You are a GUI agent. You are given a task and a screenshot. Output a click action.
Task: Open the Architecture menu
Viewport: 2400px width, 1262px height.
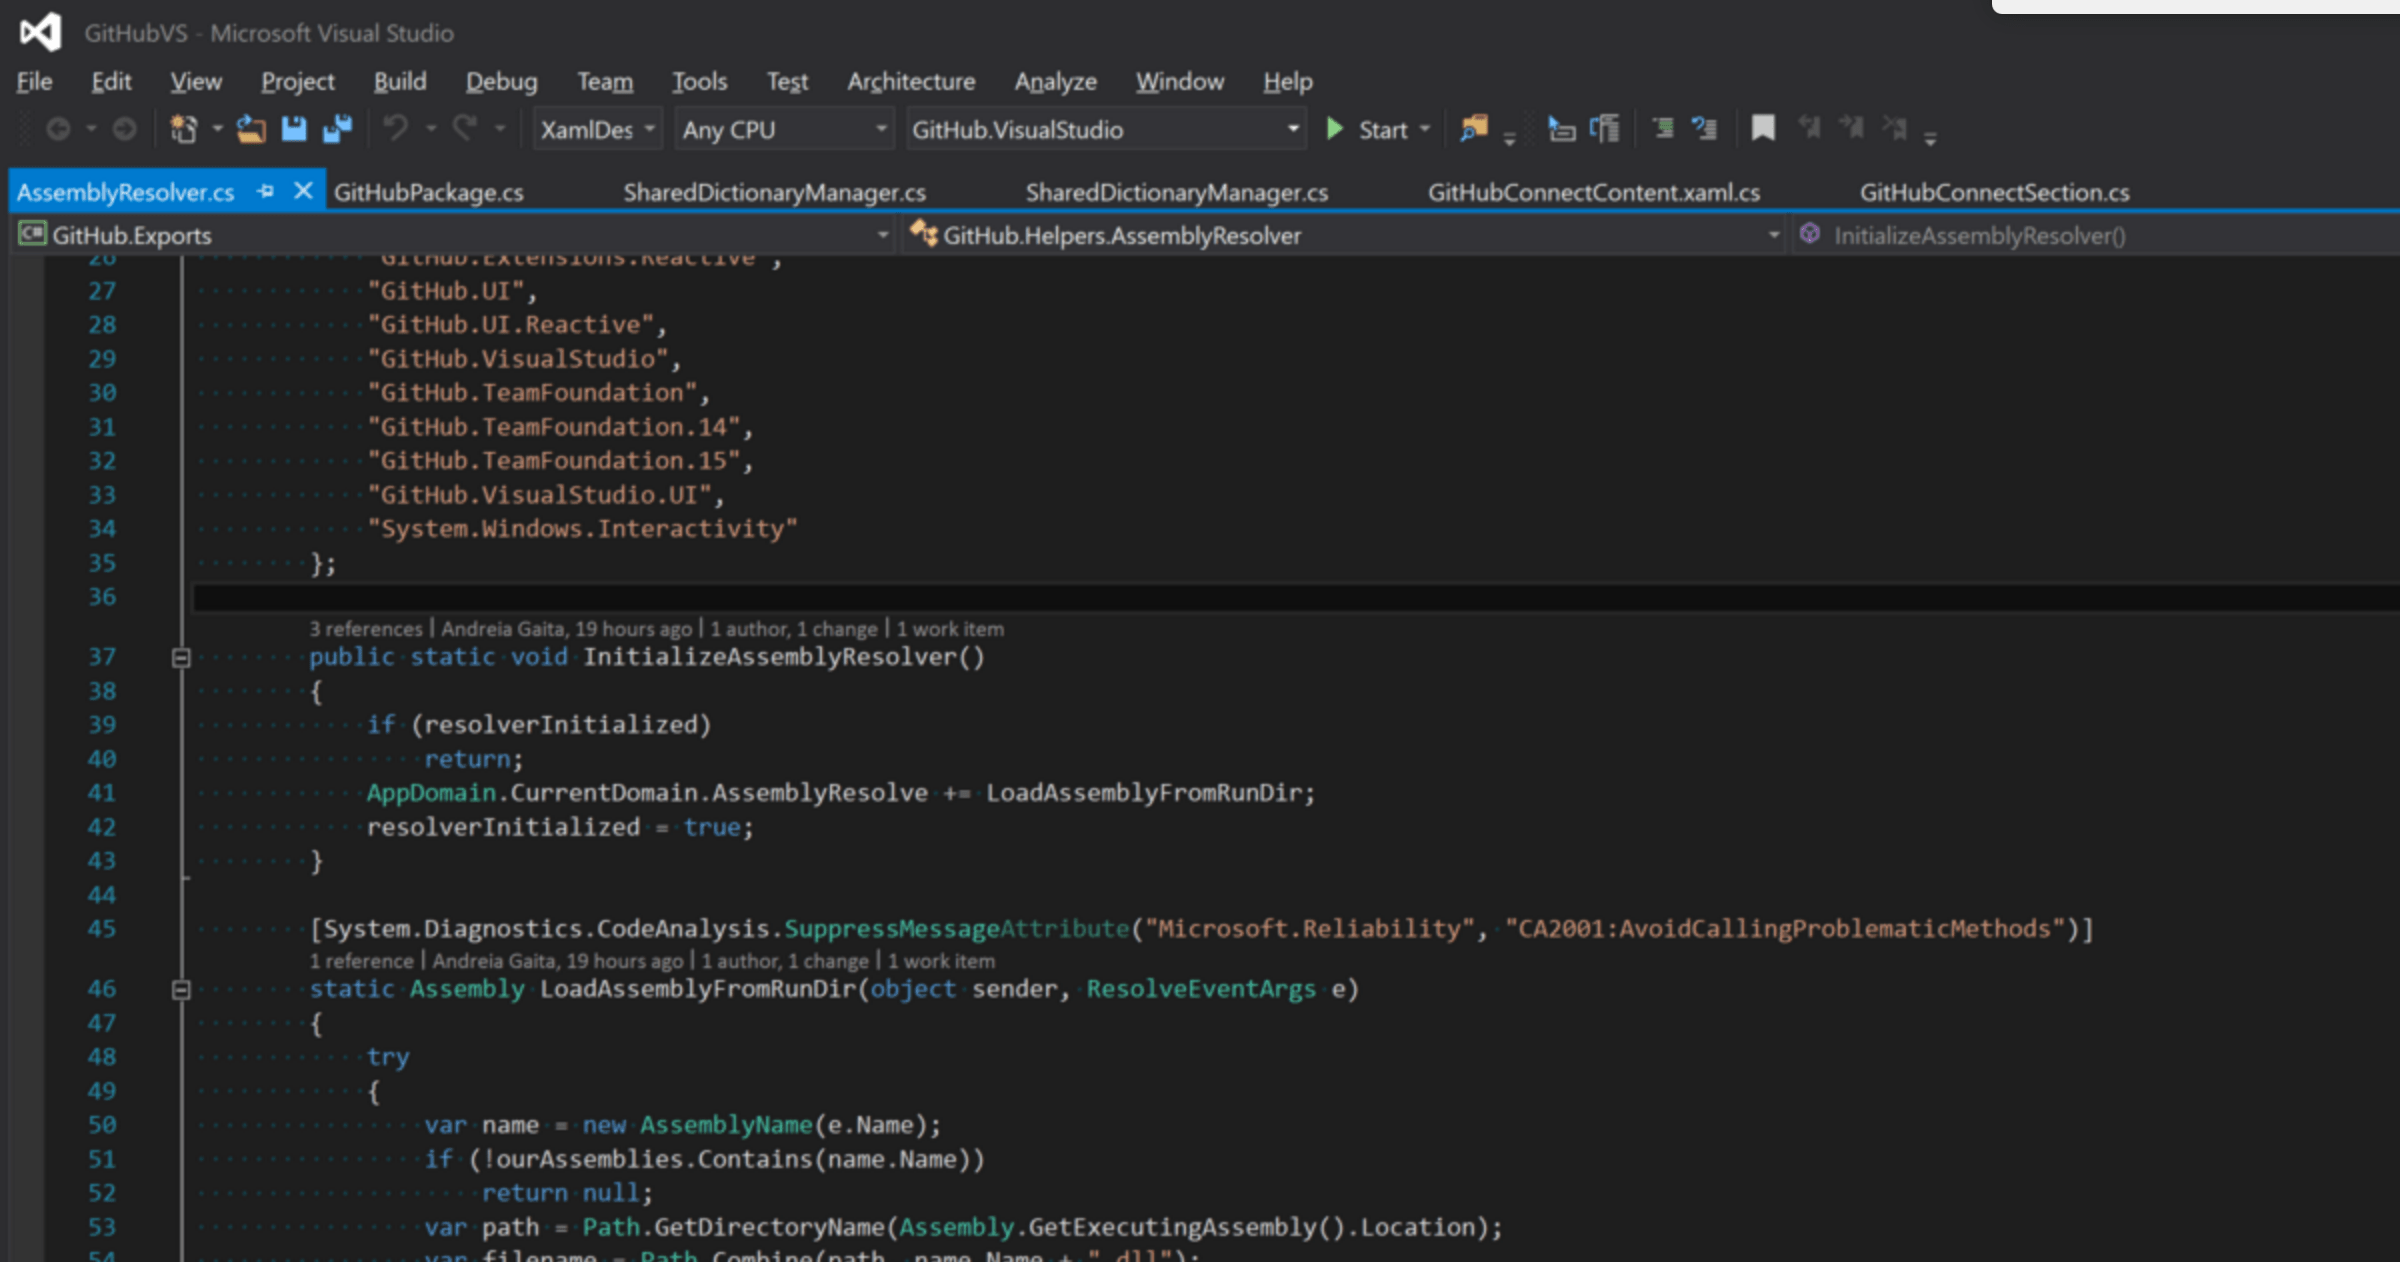[910, 81]
